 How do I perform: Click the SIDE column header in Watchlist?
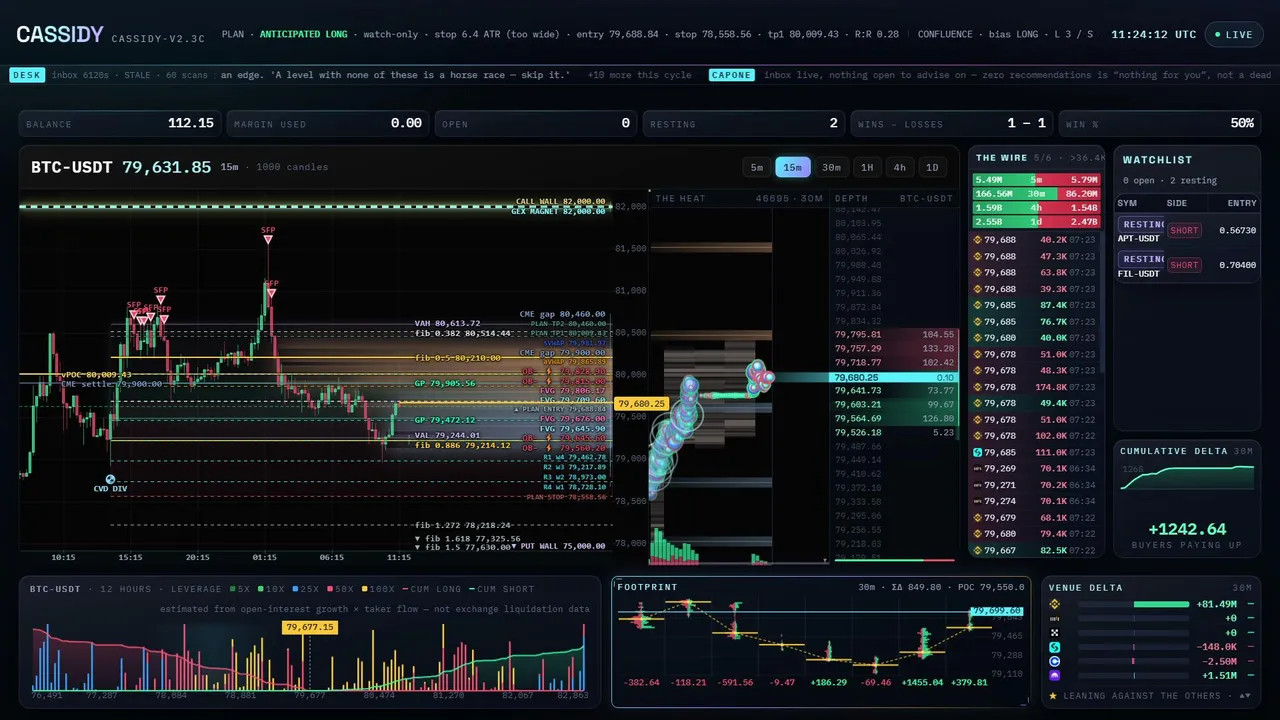pos(1177,203)
